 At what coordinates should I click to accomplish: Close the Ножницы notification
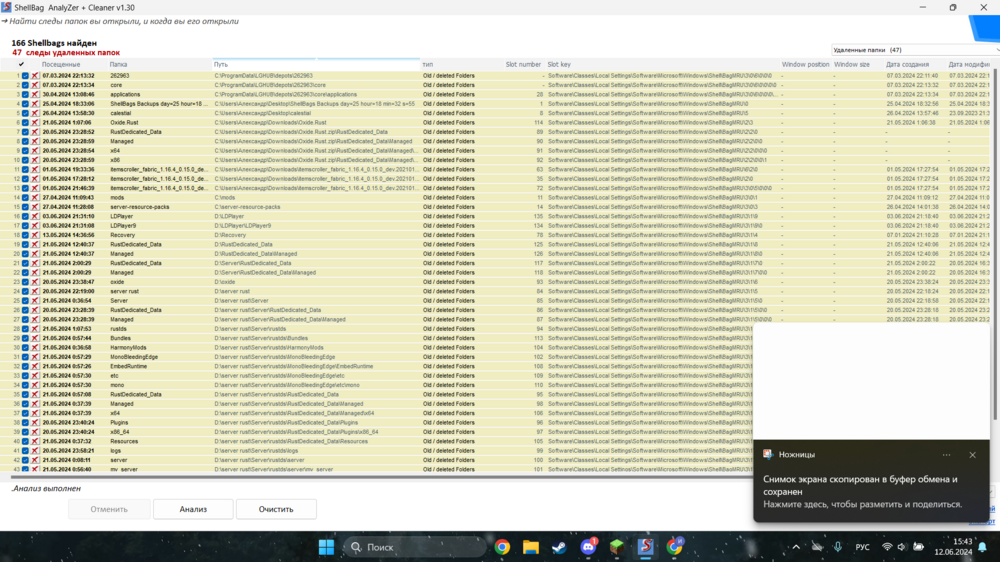point(973,455)
